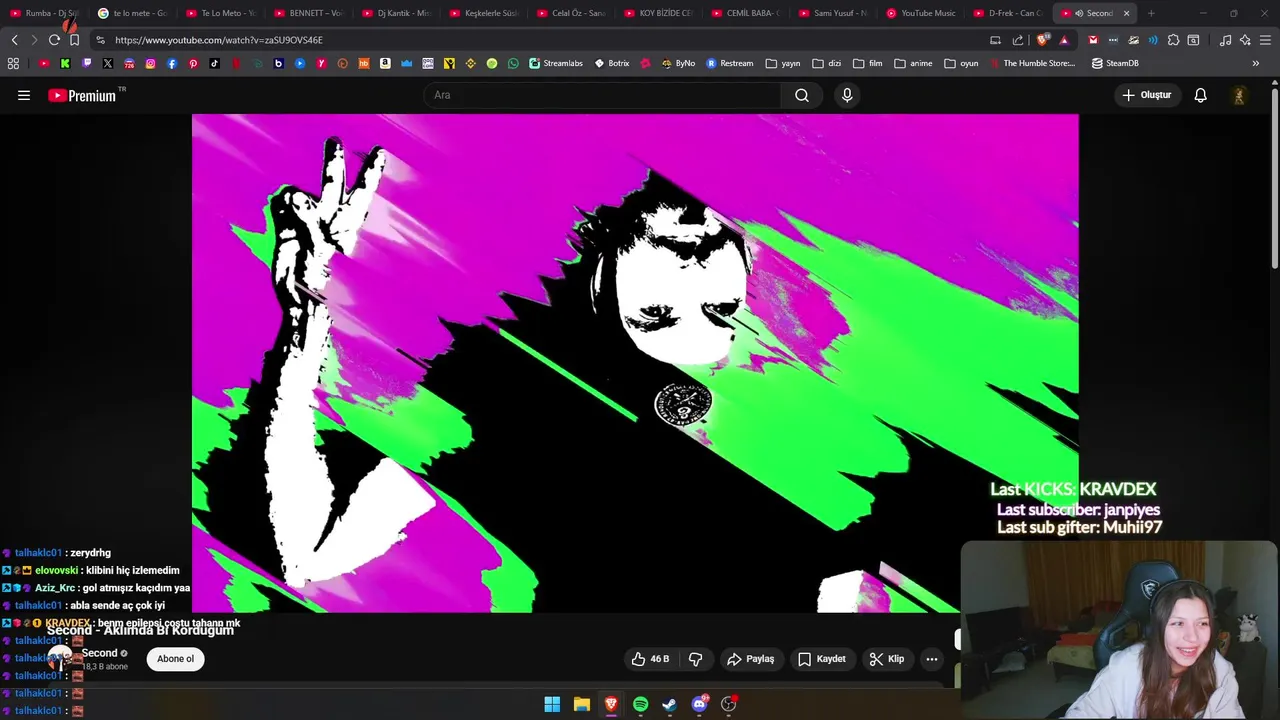
Task: Open the YouTube hamburger guide menu
Action: click(24, 95)
